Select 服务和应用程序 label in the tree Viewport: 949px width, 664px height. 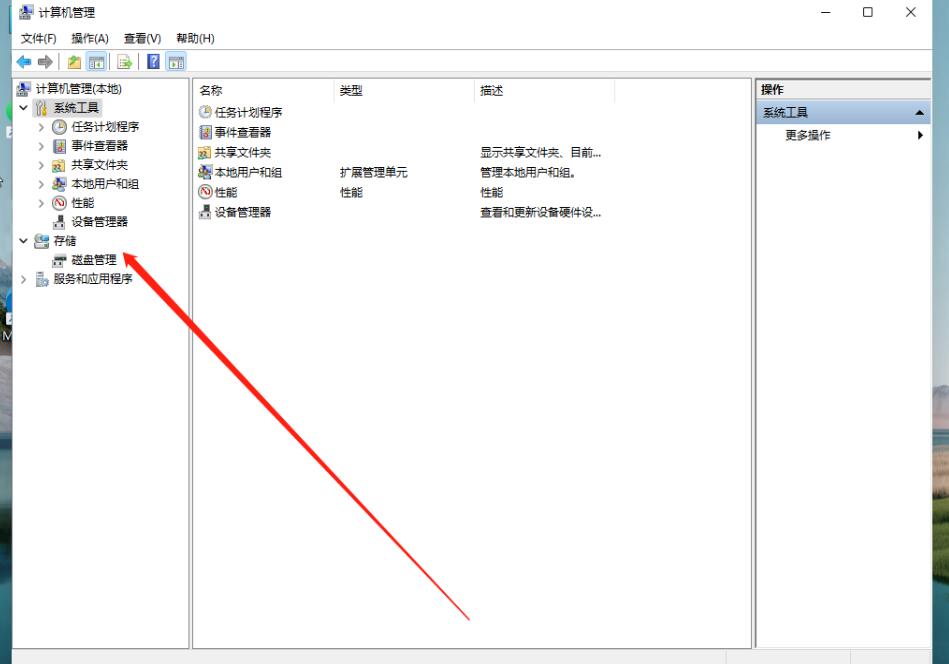(93, 279)
